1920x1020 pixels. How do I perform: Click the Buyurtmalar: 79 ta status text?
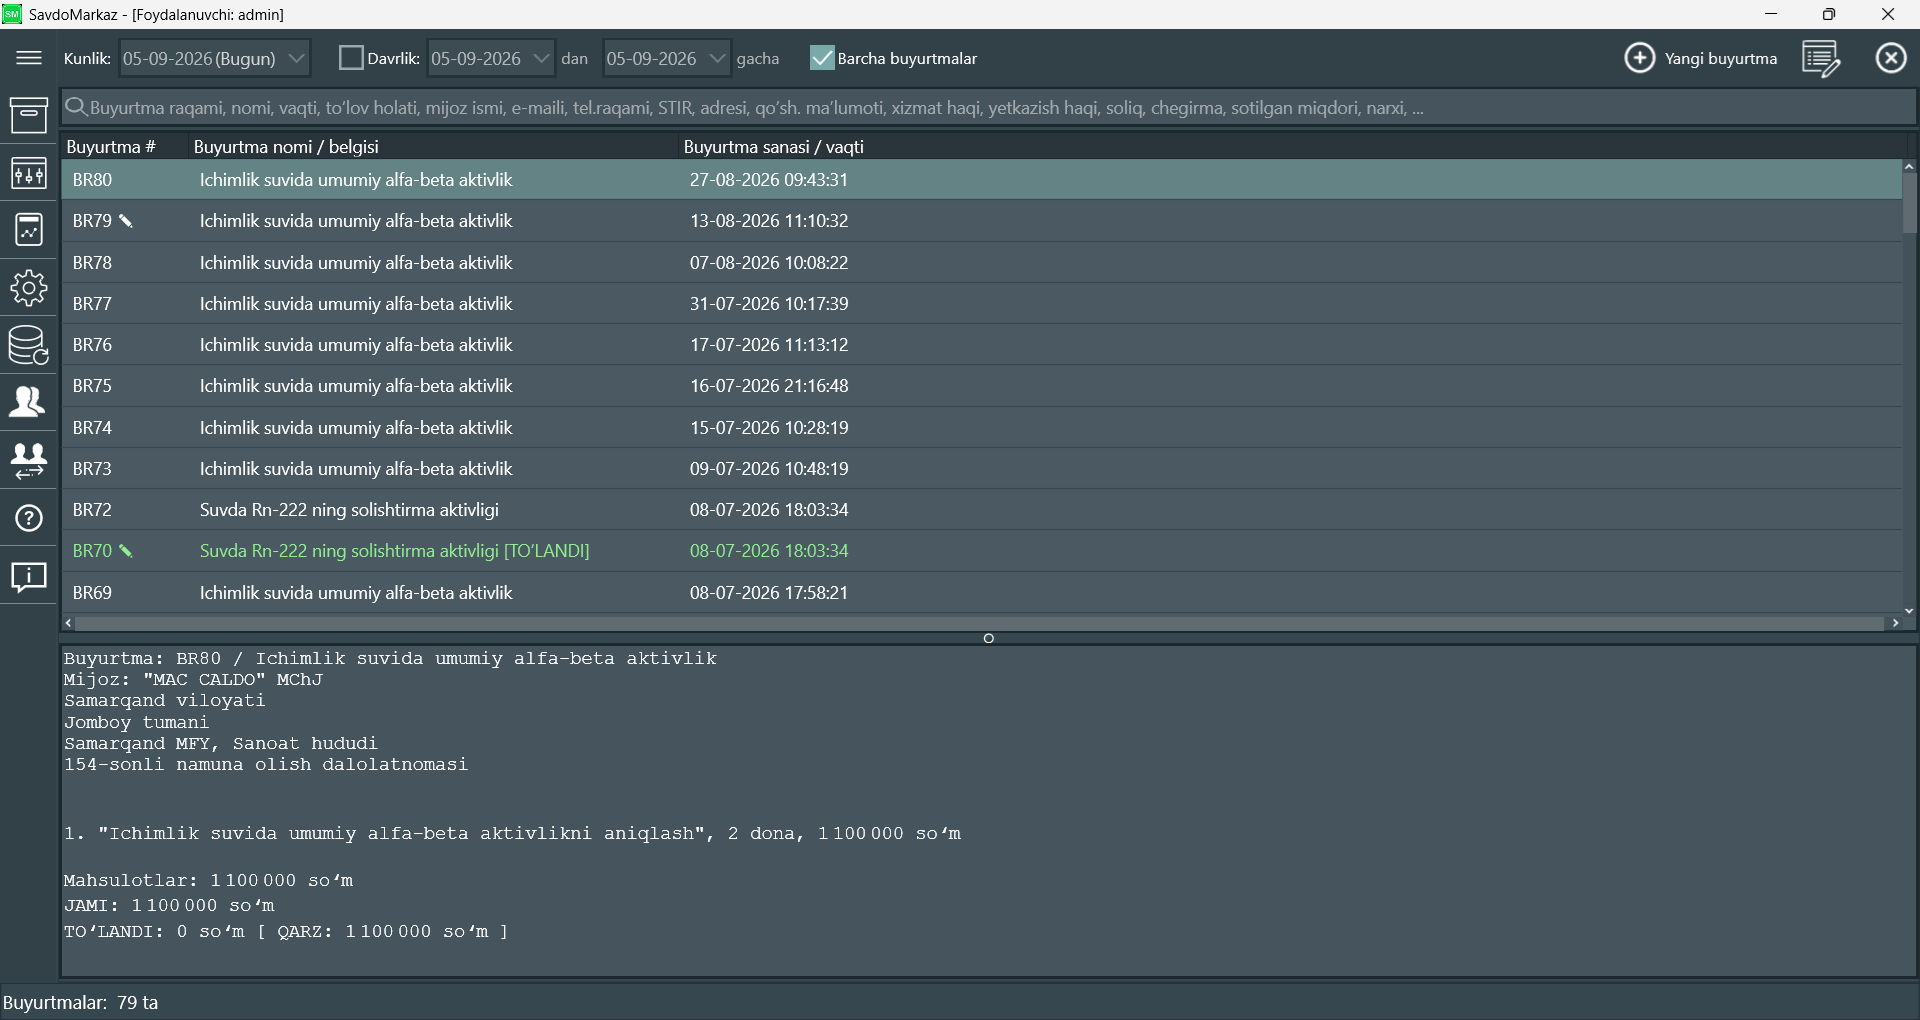[x=81, y=1003]
